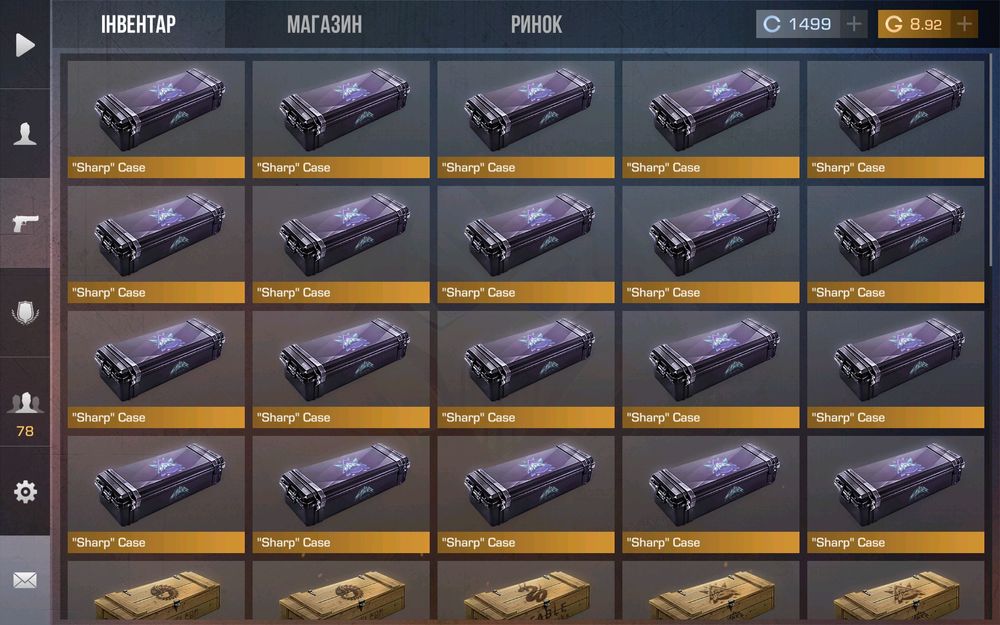The width and height of the screenshot is (1000, 625).
Task: Add gold with the orange plus icon
Action: click(964, 24)
